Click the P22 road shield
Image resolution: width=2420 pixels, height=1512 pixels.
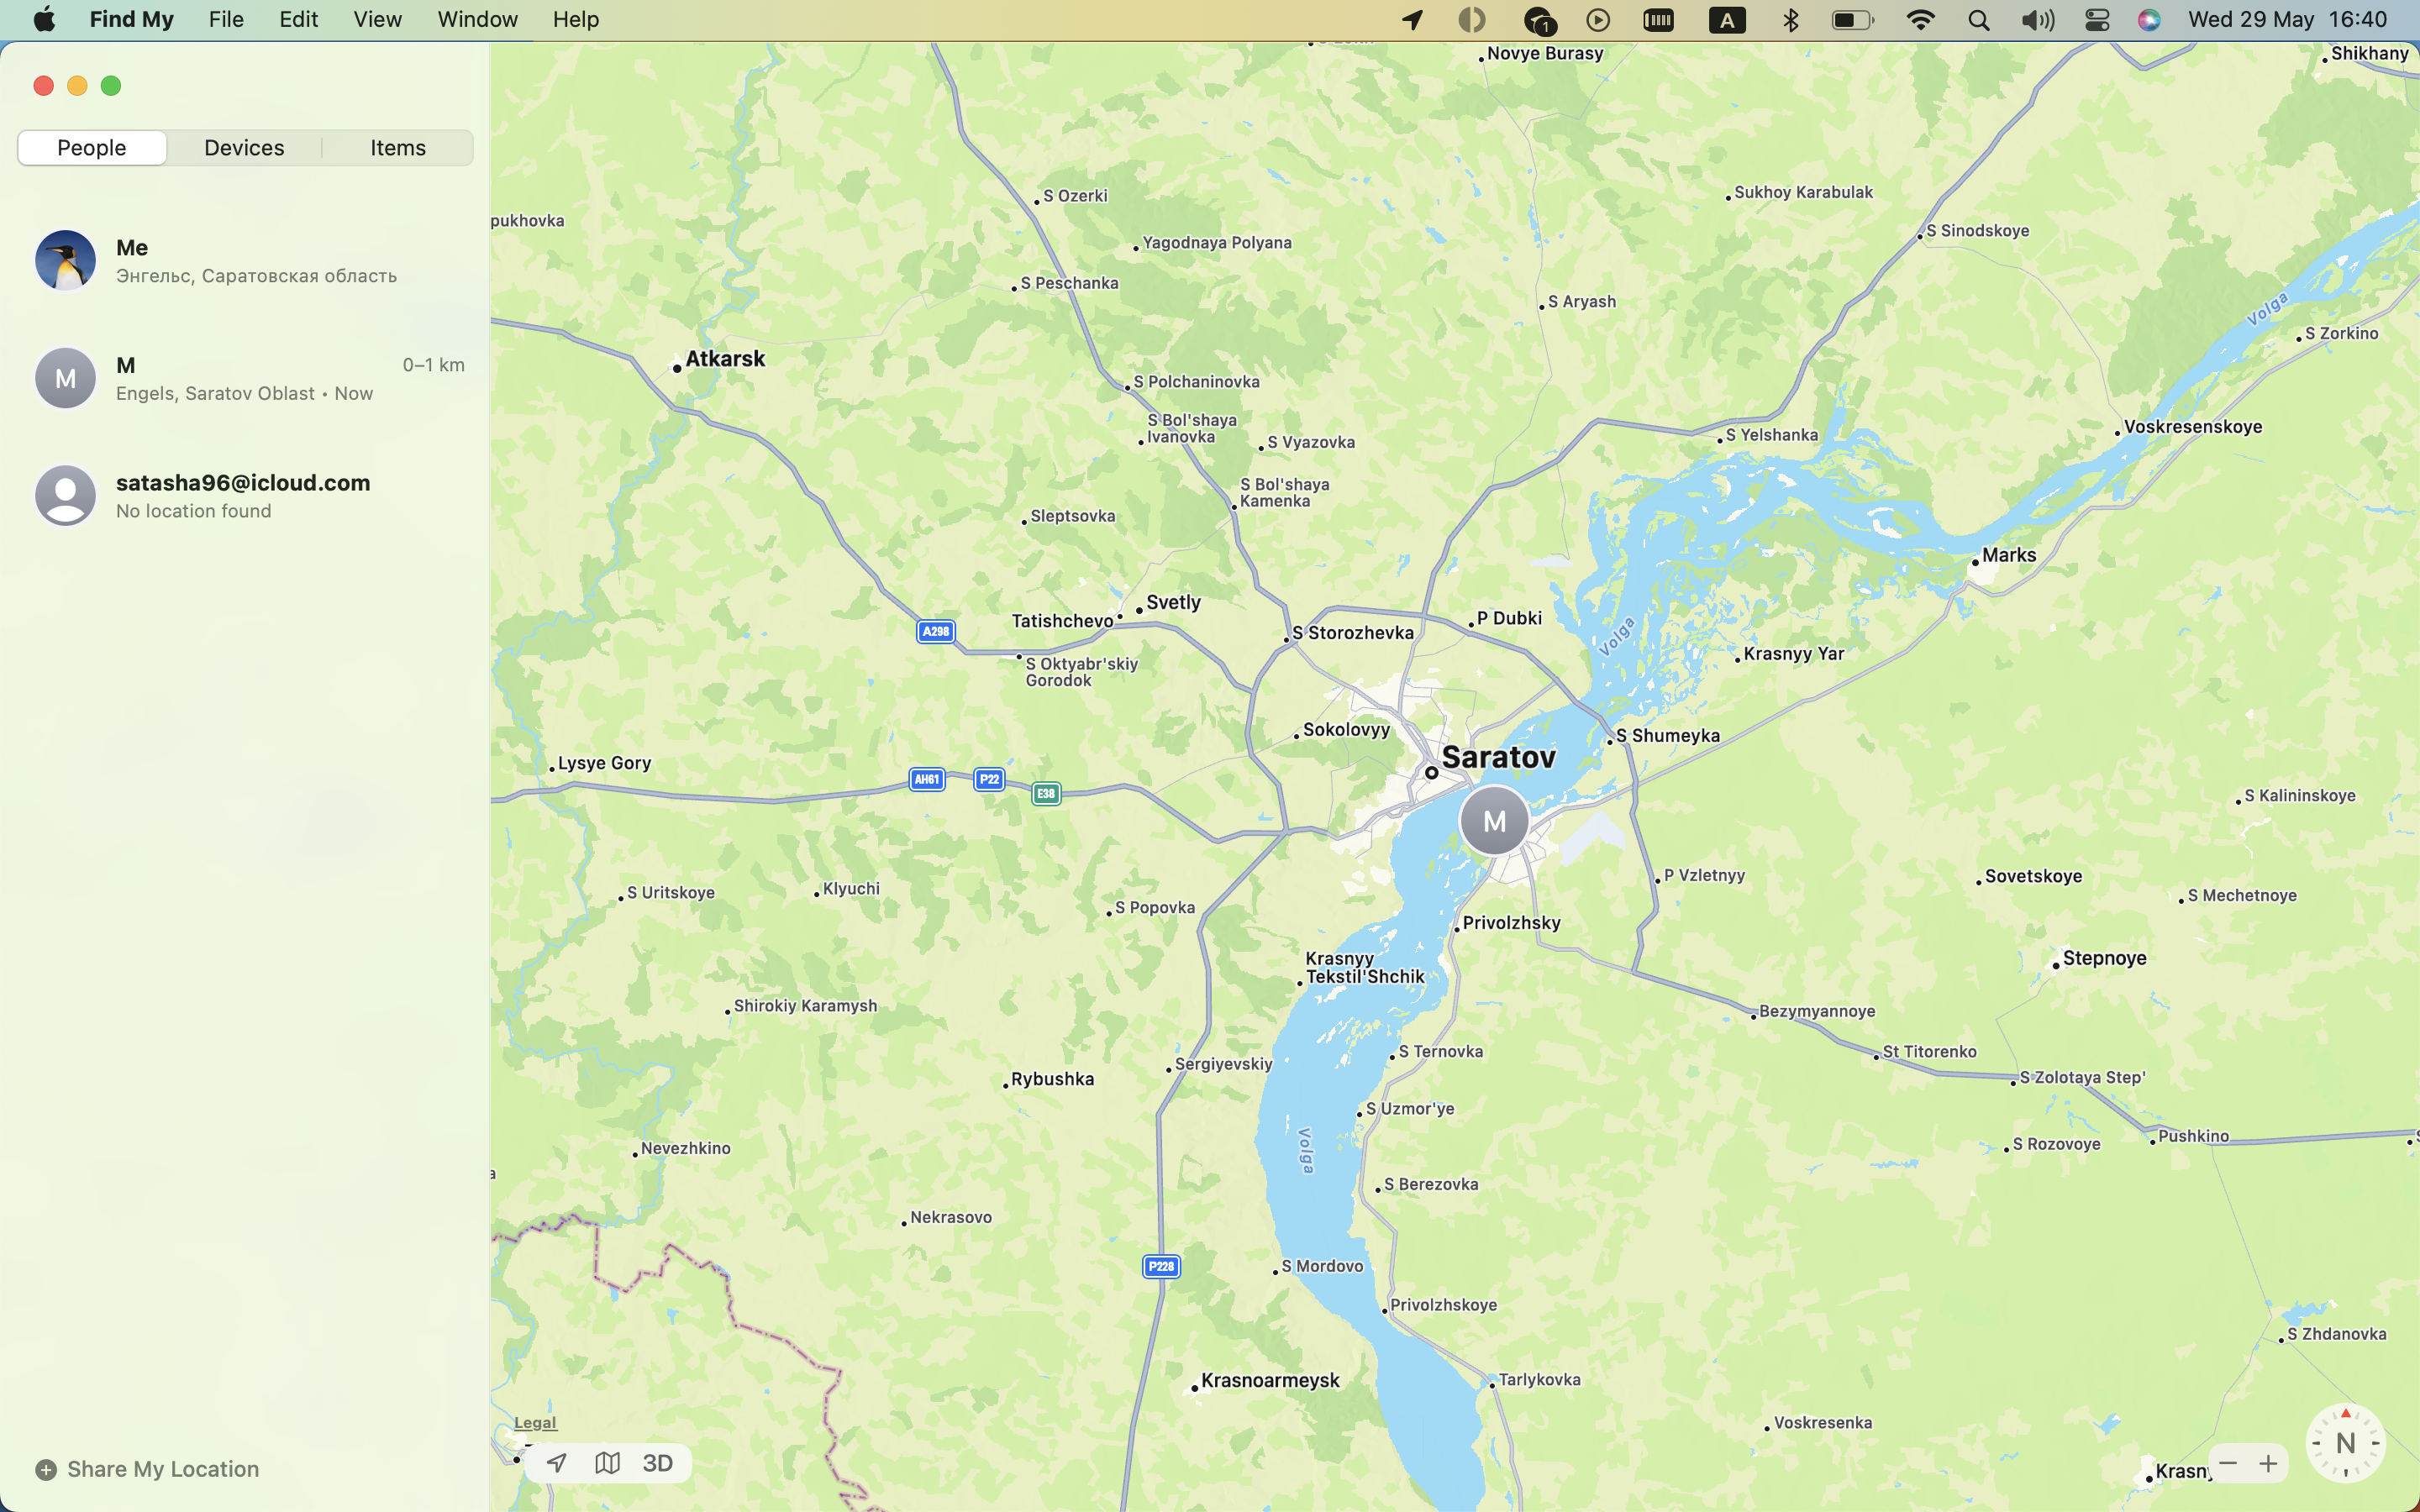click(989, 779)
